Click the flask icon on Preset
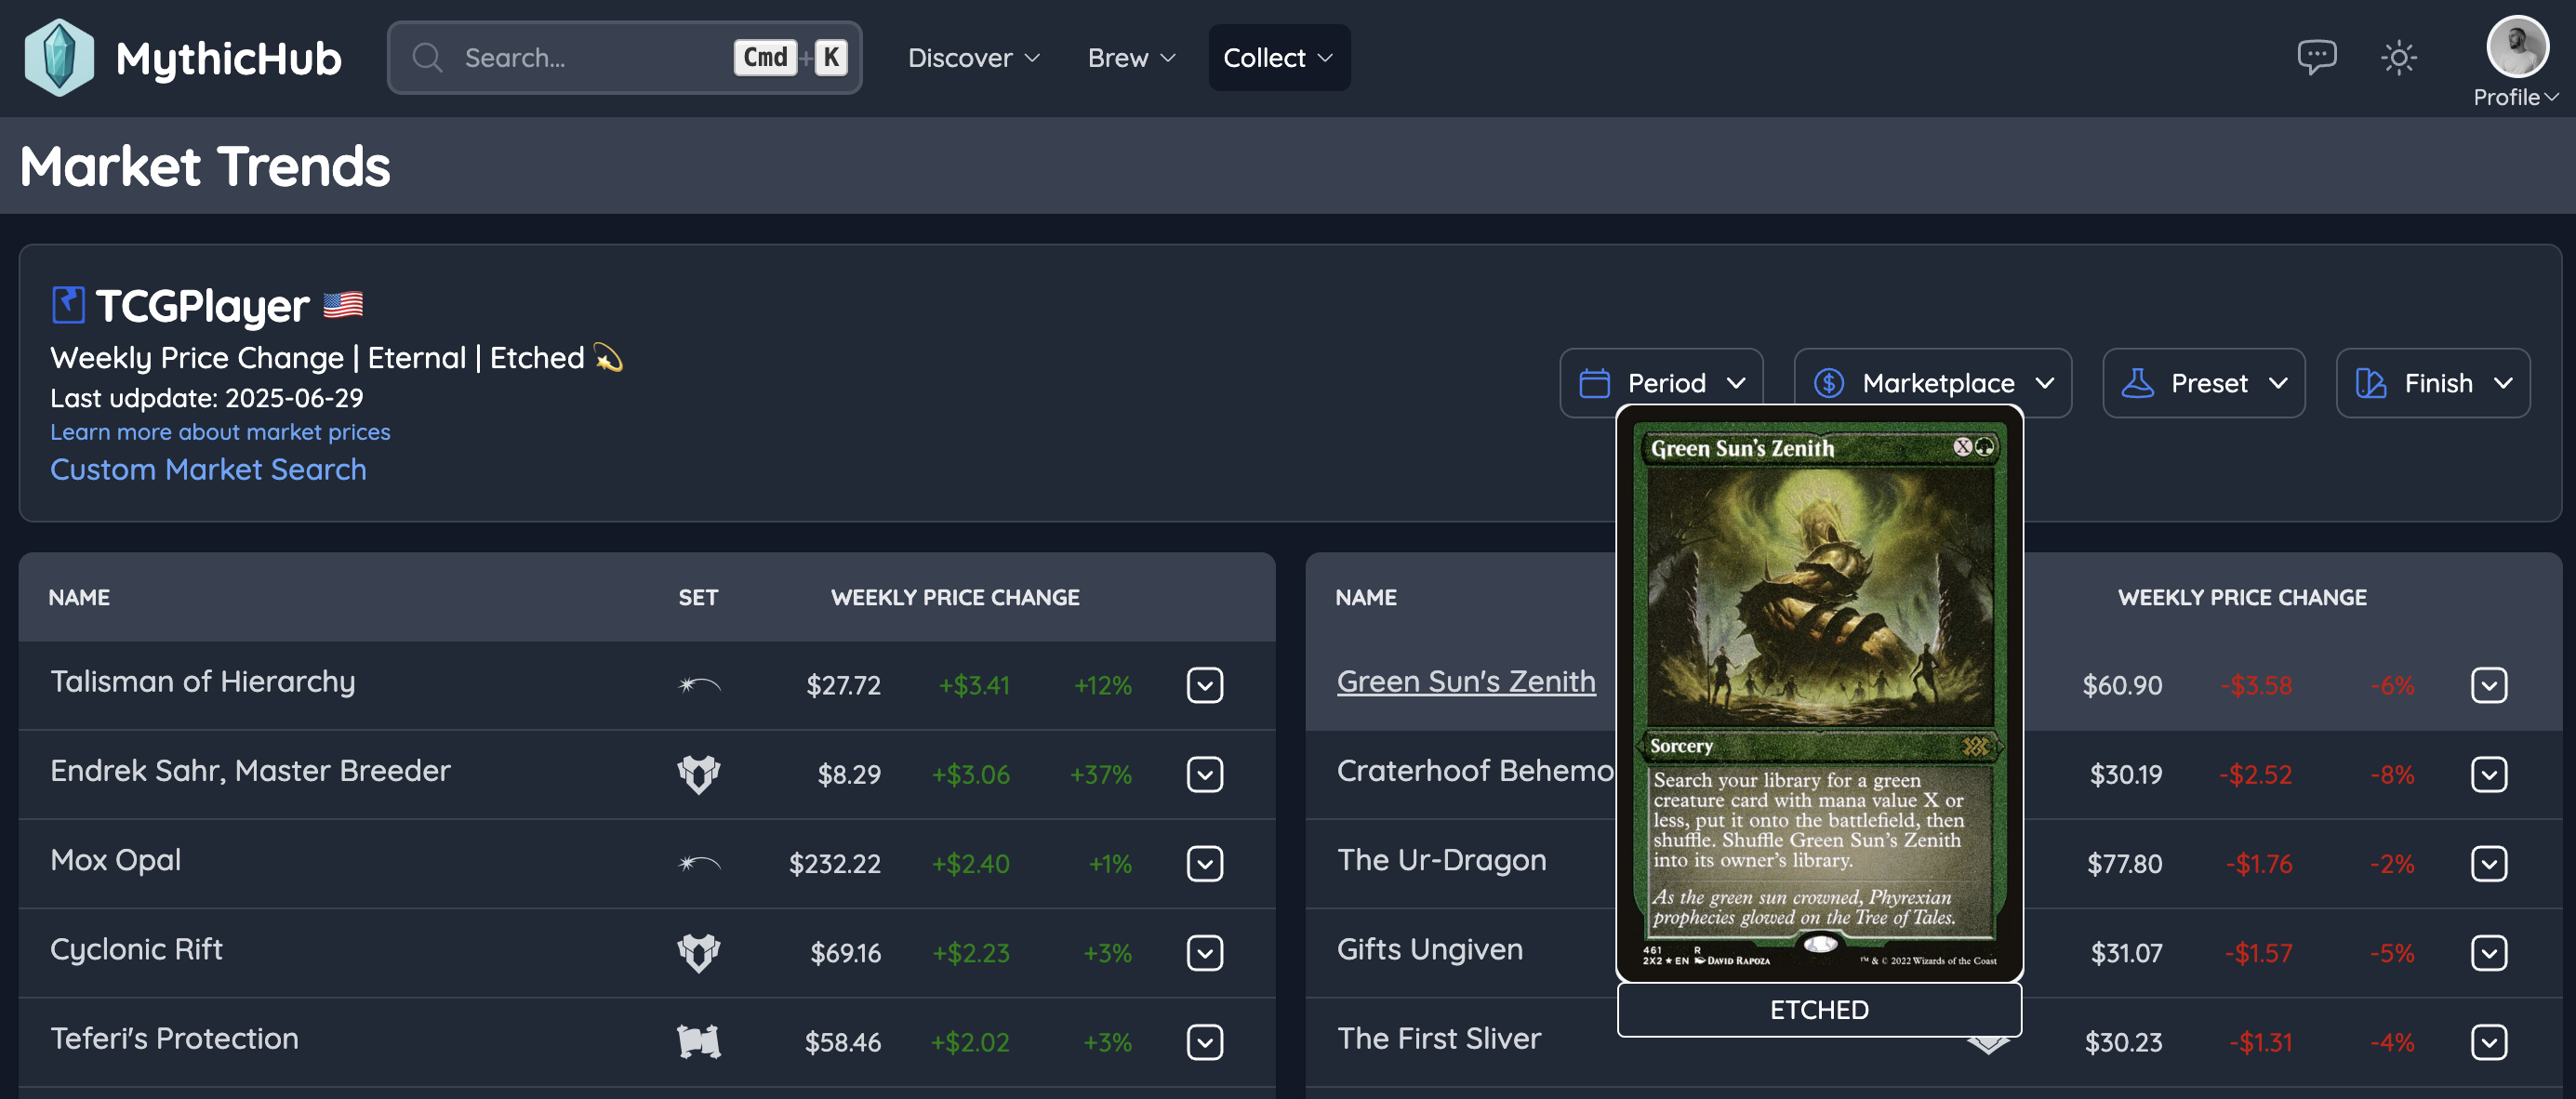This screenshot has height=1099, width=2576. tap(2137, 383)
